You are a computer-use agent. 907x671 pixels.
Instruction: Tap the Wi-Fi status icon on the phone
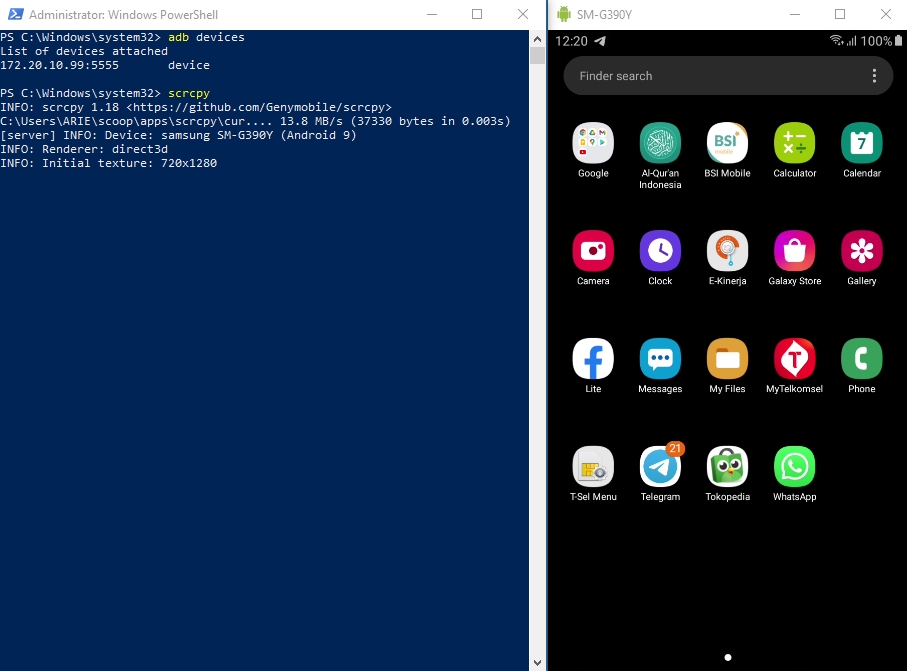pyautogui.click(x=836, y=40)
